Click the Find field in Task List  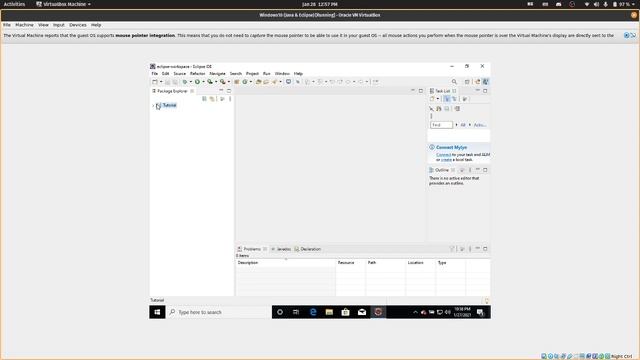pos(441,125)
